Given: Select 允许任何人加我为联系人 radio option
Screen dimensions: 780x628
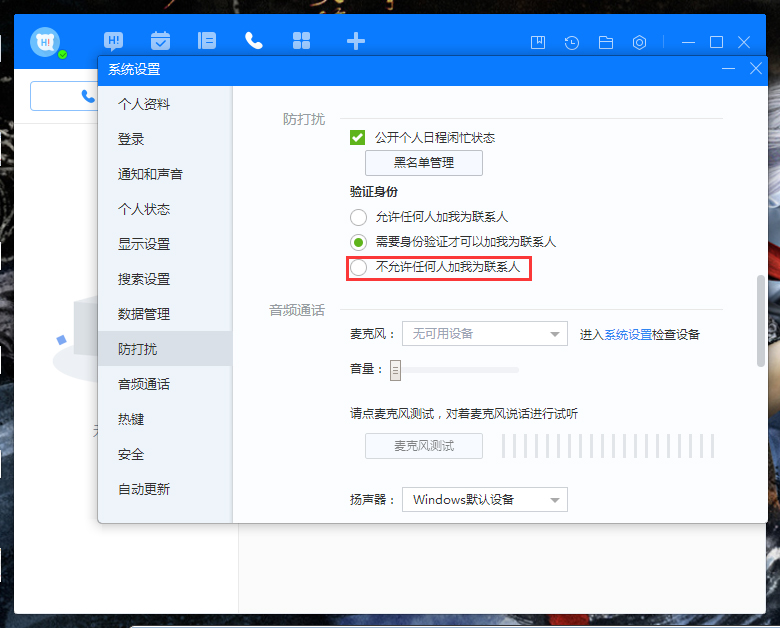Looking at the screenshot, I should 358,217.
